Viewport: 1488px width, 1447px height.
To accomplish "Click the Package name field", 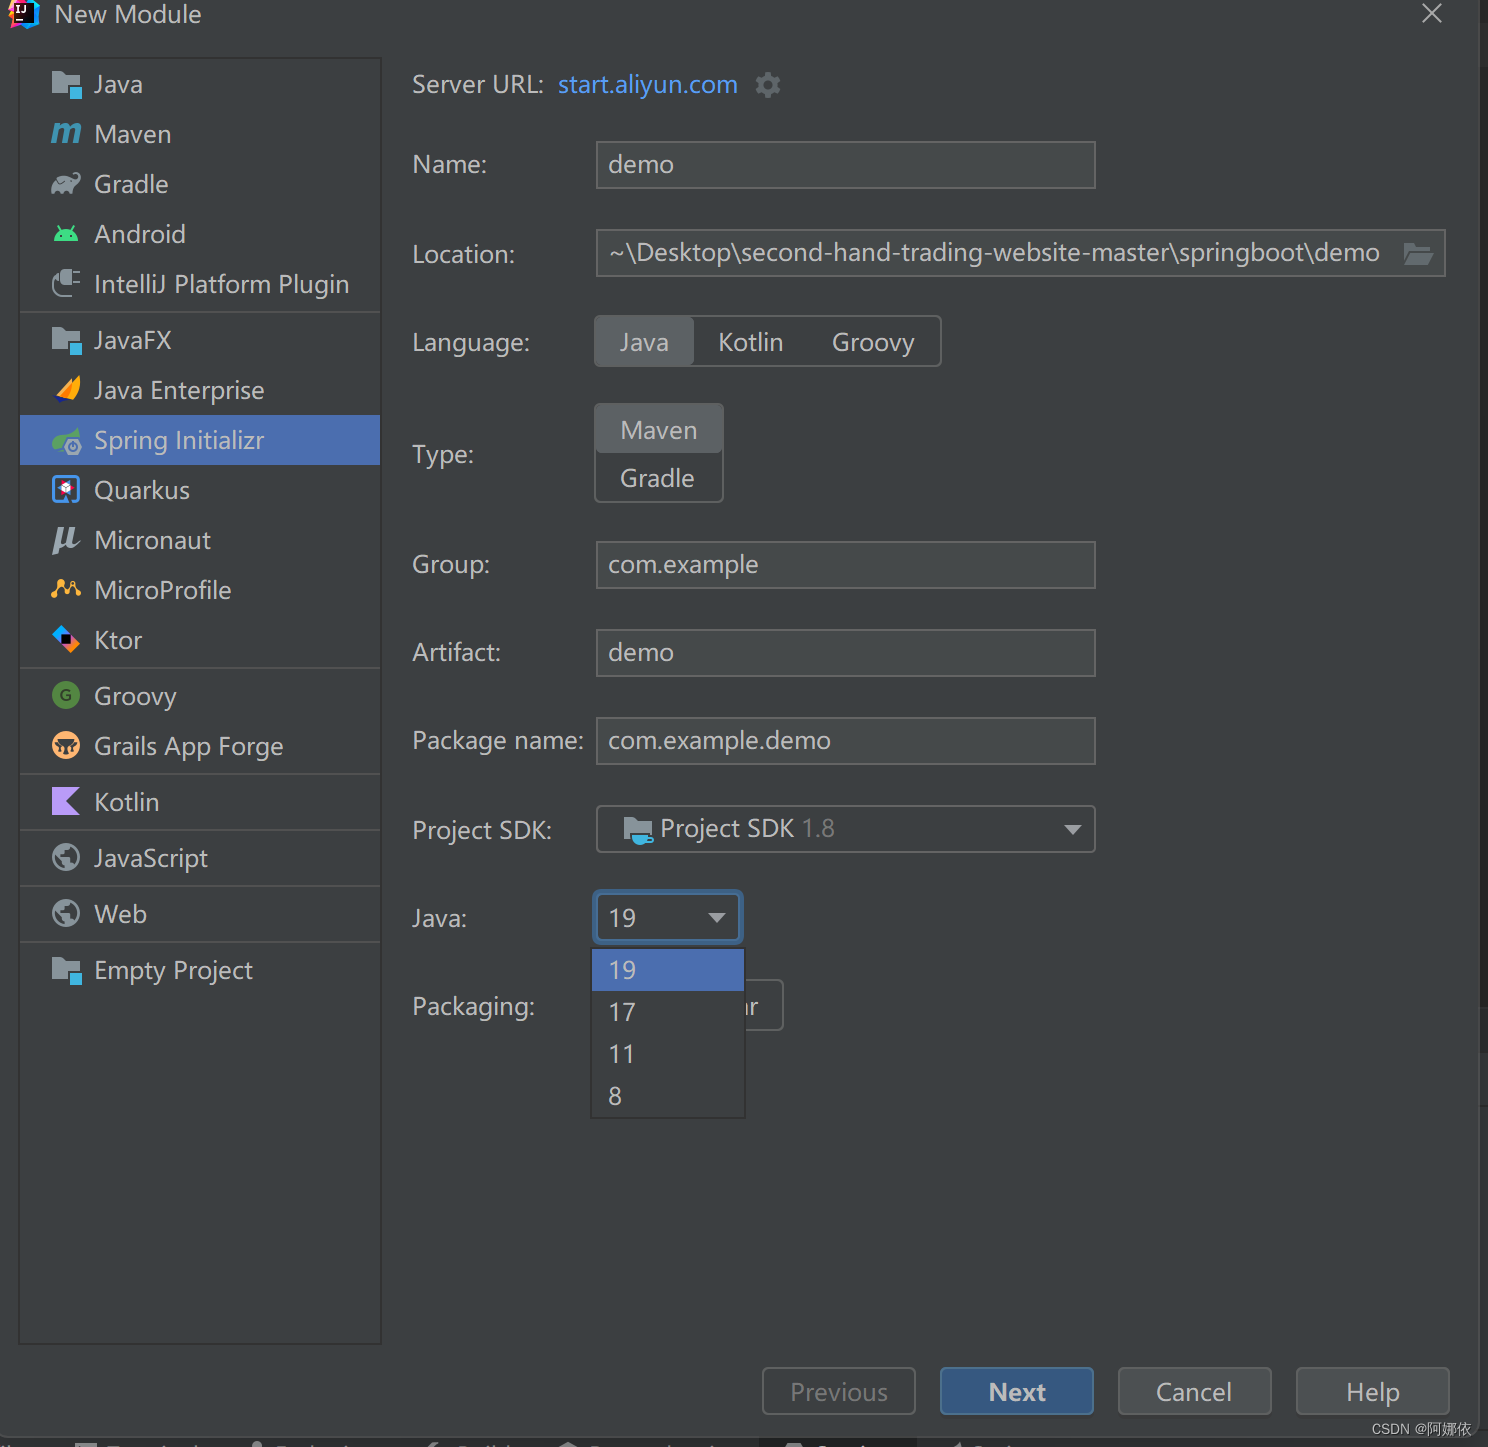I will click(x=846, y=741).
